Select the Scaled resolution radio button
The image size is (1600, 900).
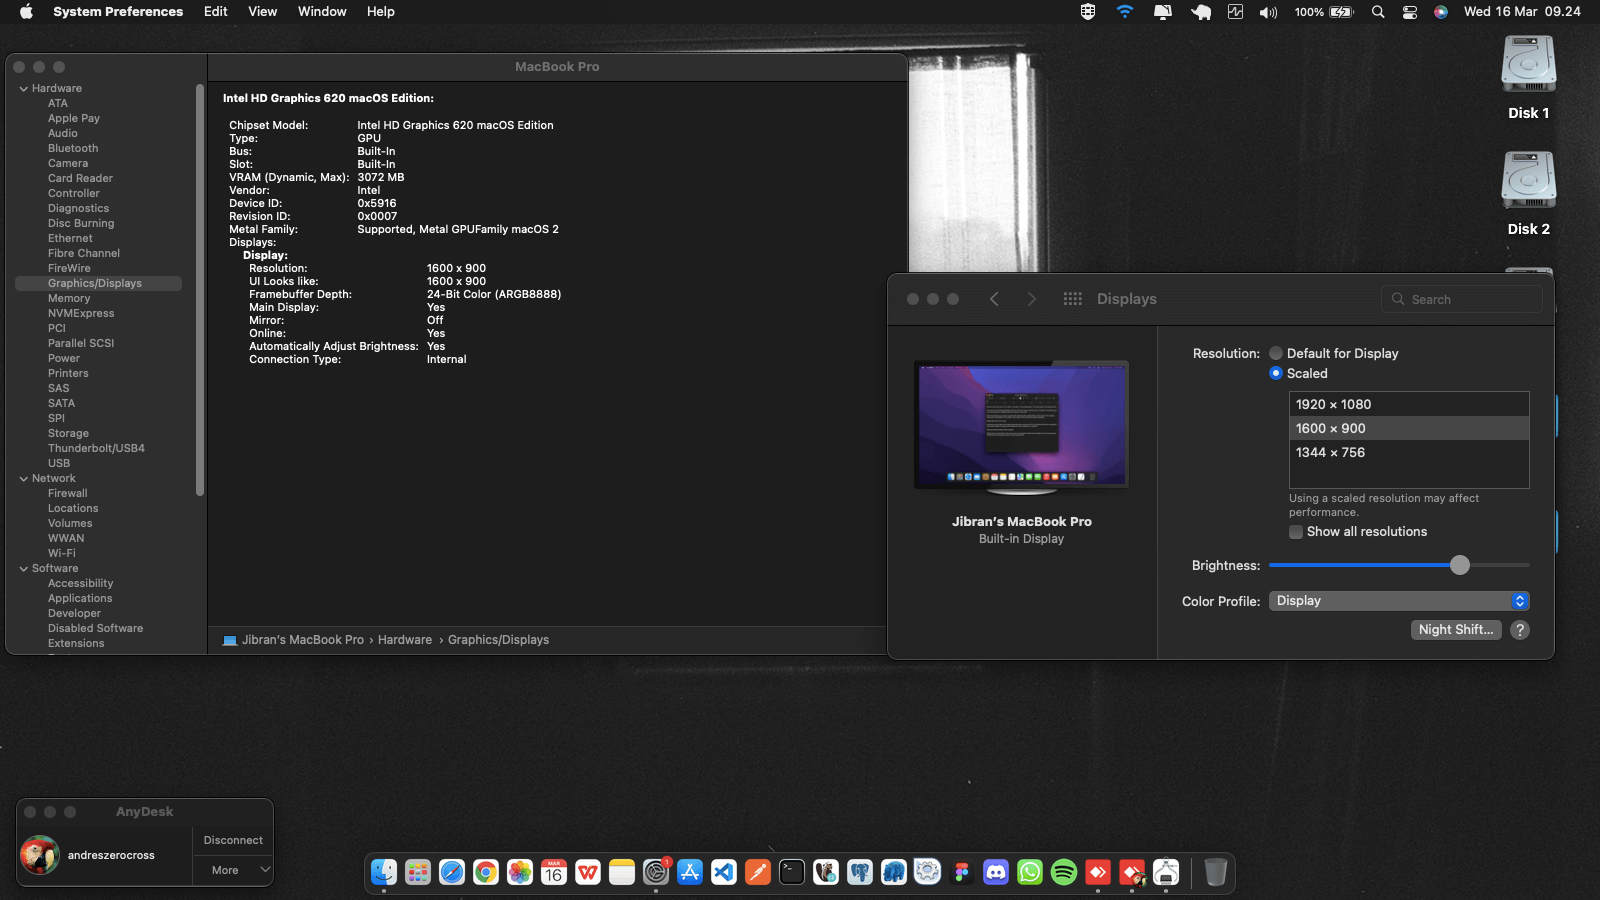pyautogui.click(x=1276, y=373)
